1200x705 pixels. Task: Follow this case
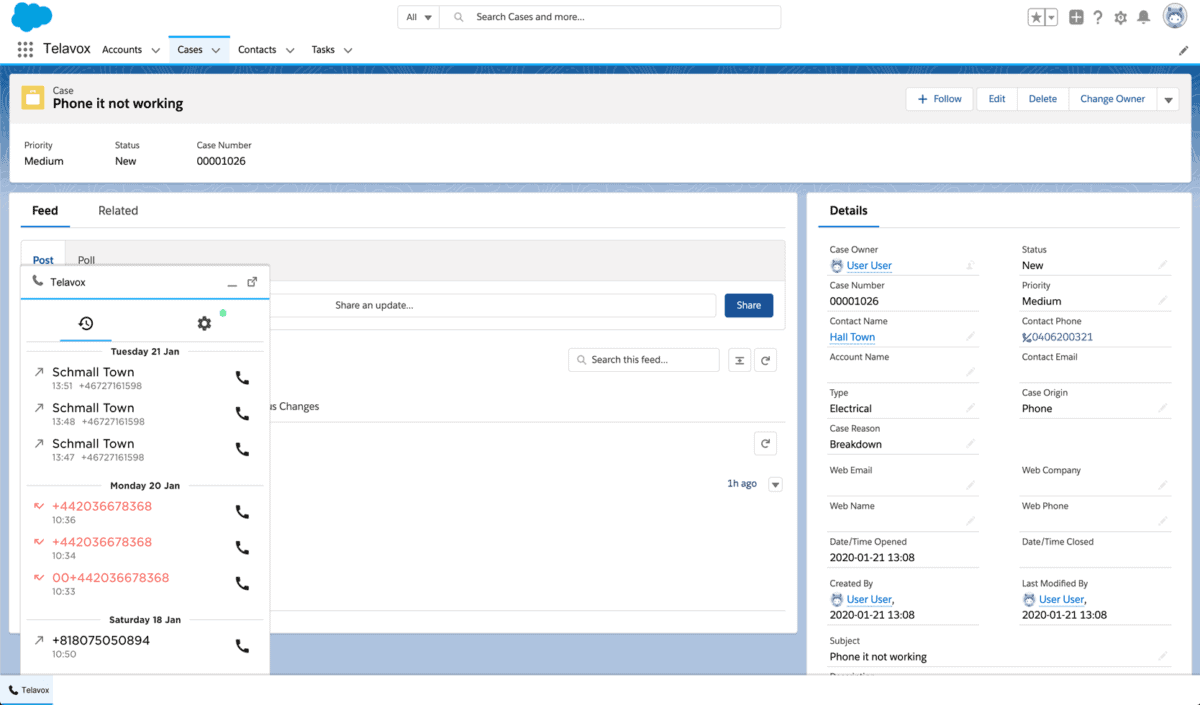939,99
